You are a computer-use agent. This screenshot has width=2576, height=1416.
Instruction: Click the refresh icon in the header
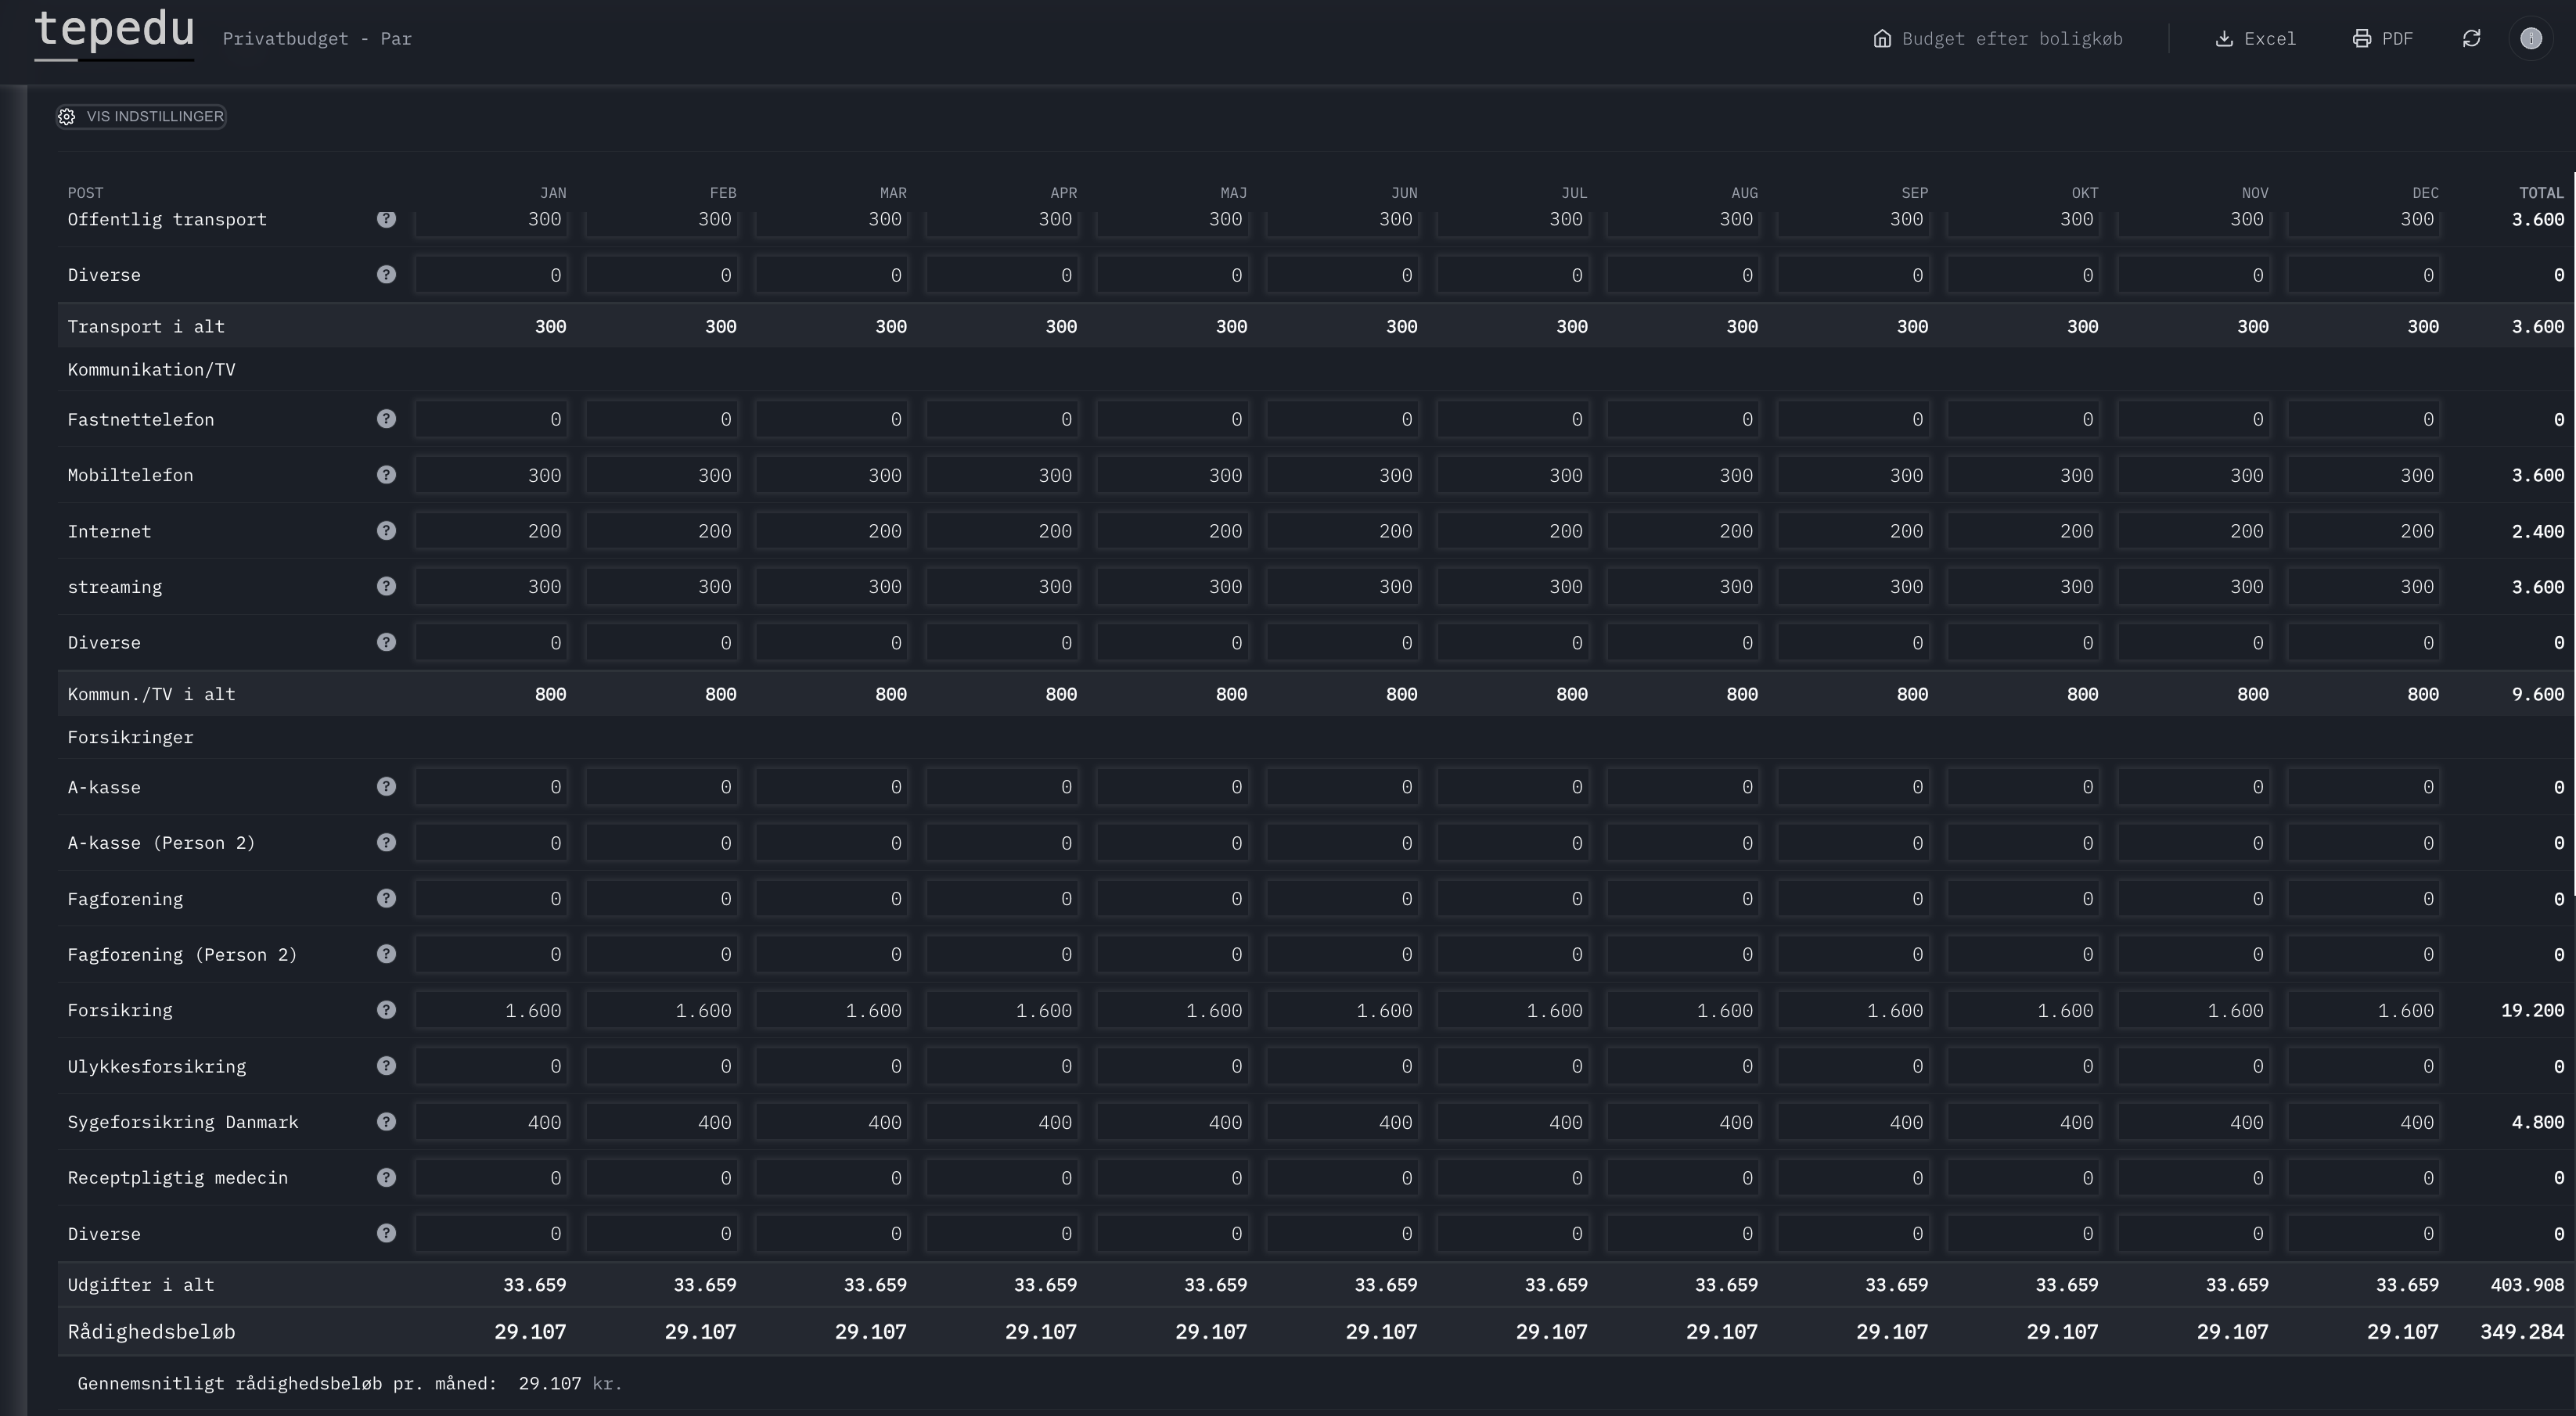click(2471, 38)
